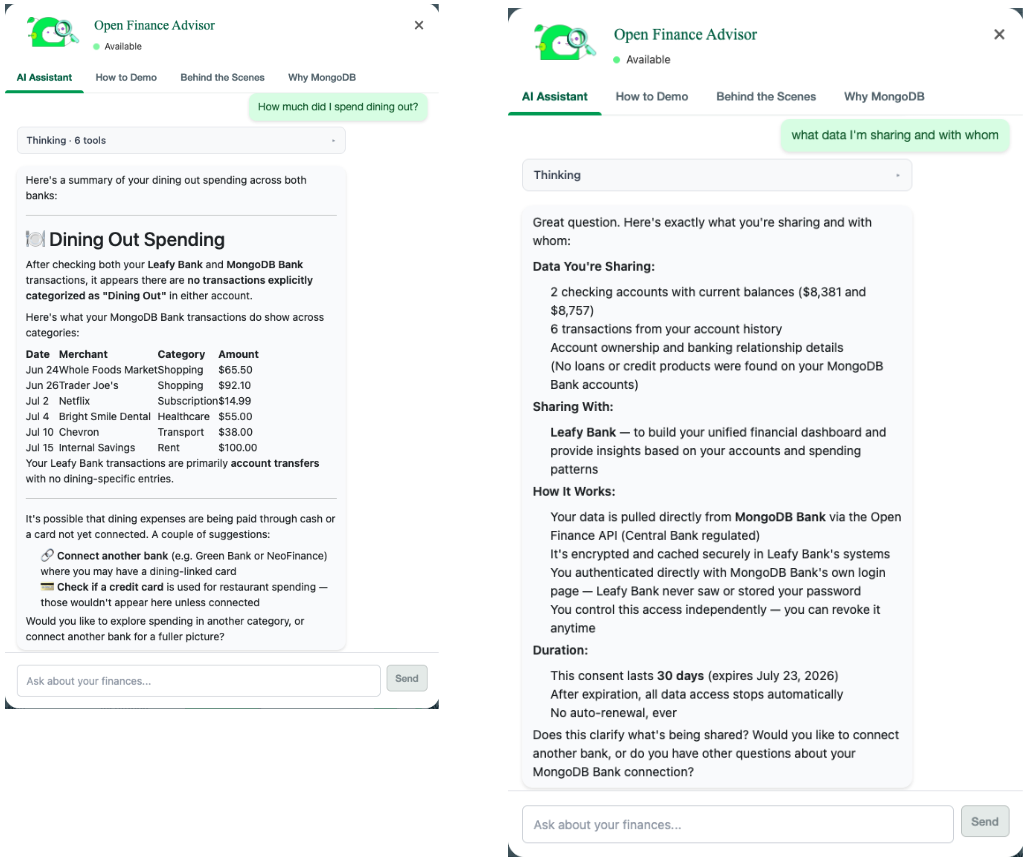The width and height of the screenshot is (1028, 861).
Task: Click the Category column header
Action: [x=181, y=354]
